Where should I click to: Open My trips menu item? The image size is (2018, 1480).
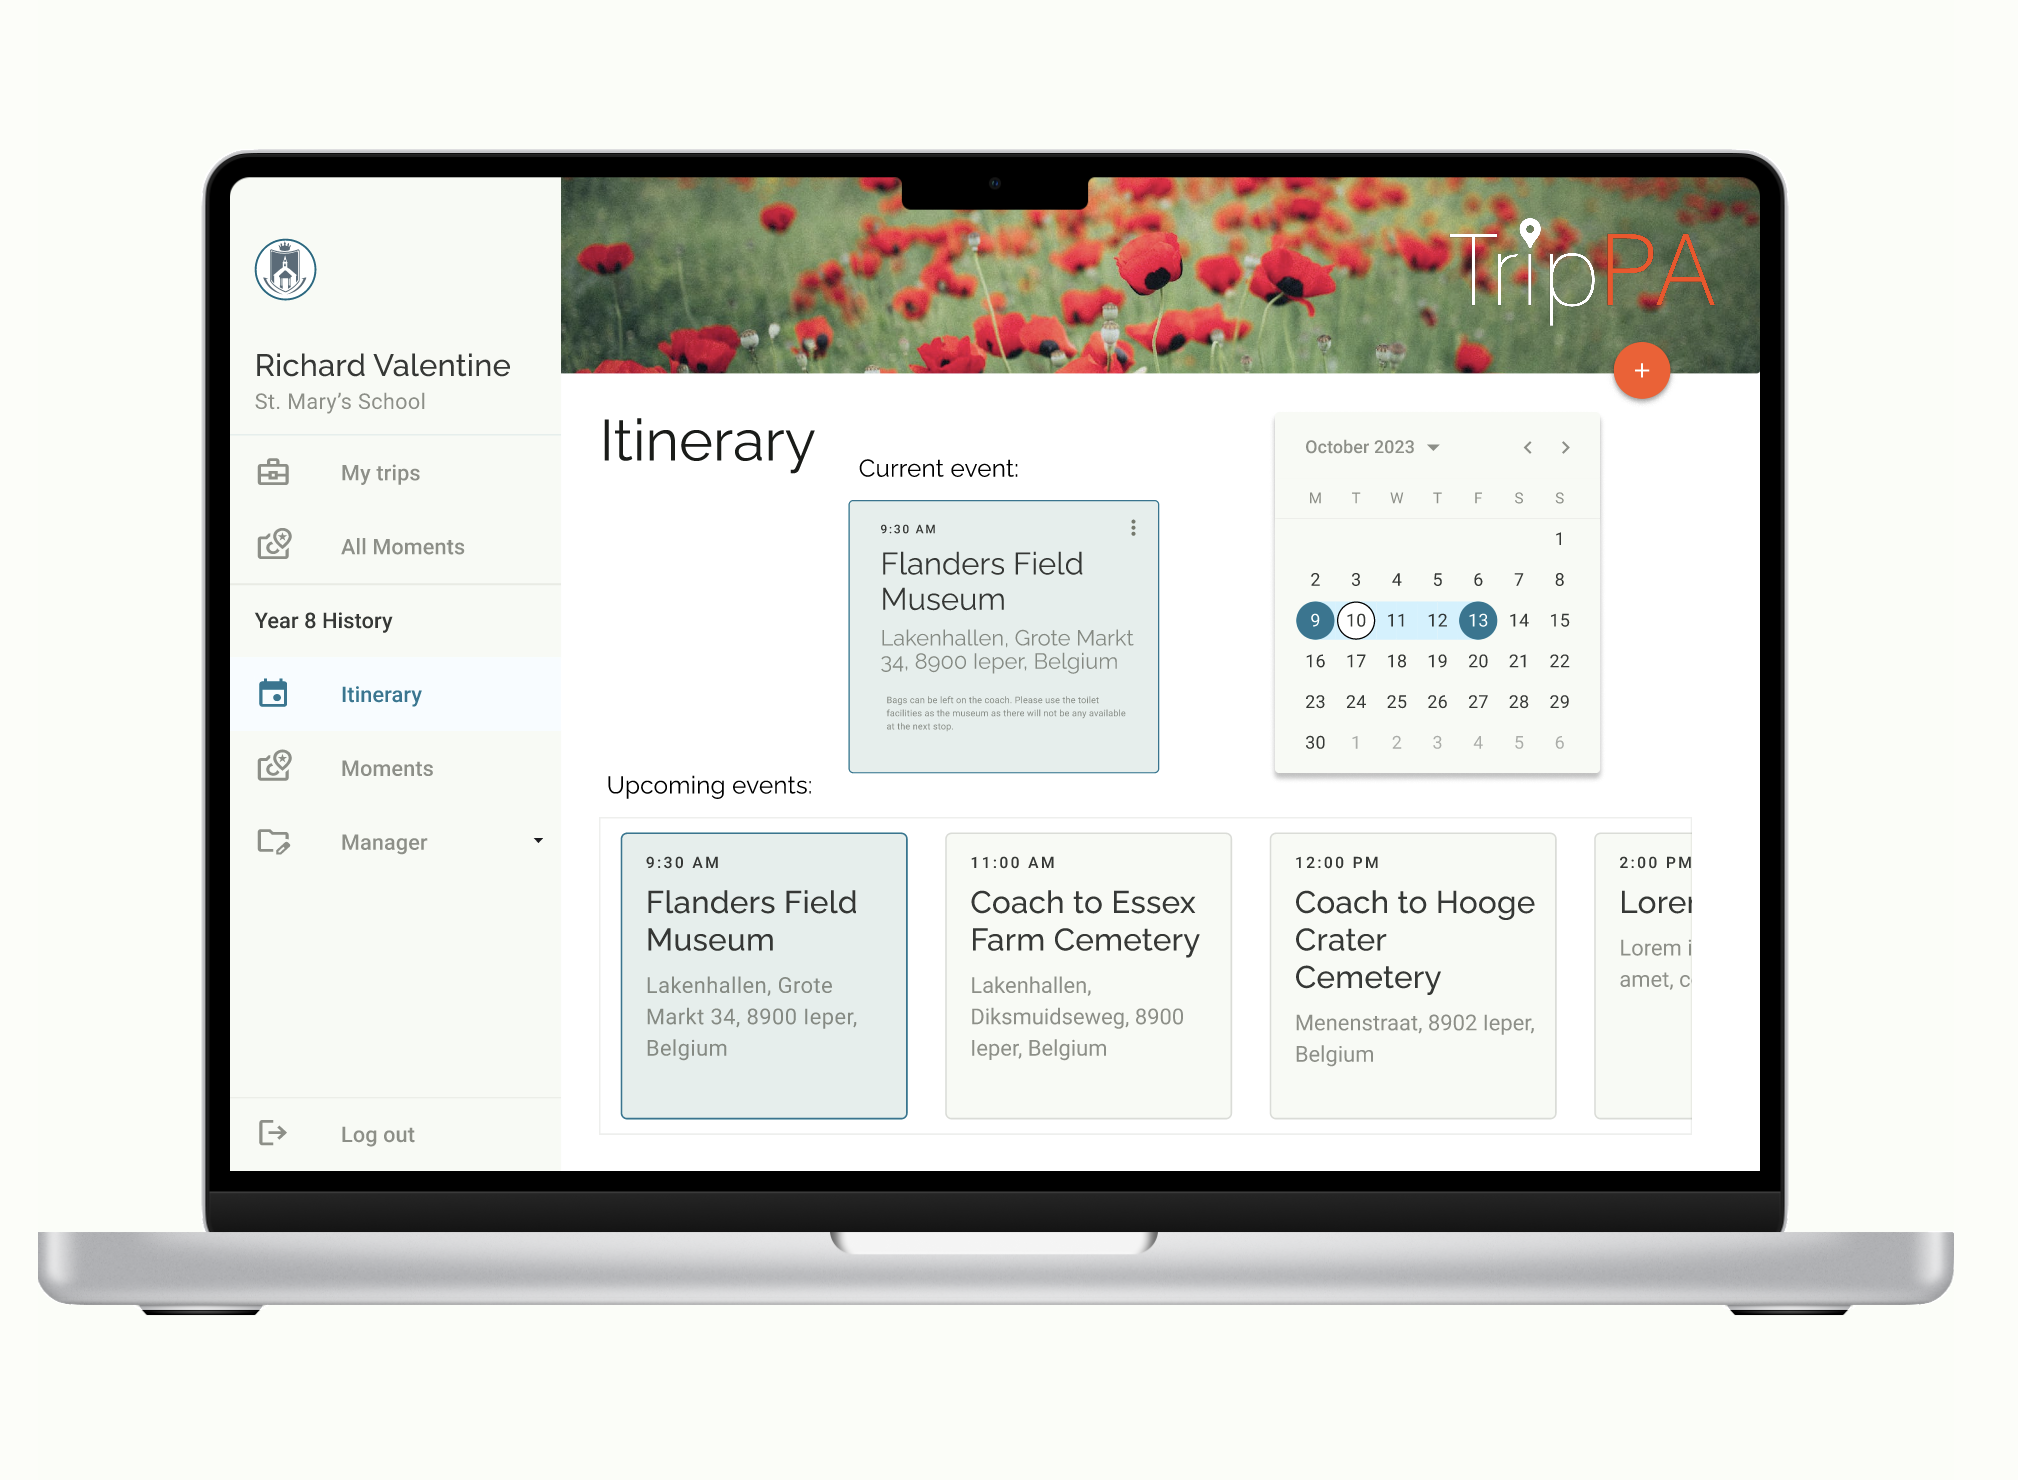pyautogui.click(x=380, y=473)
